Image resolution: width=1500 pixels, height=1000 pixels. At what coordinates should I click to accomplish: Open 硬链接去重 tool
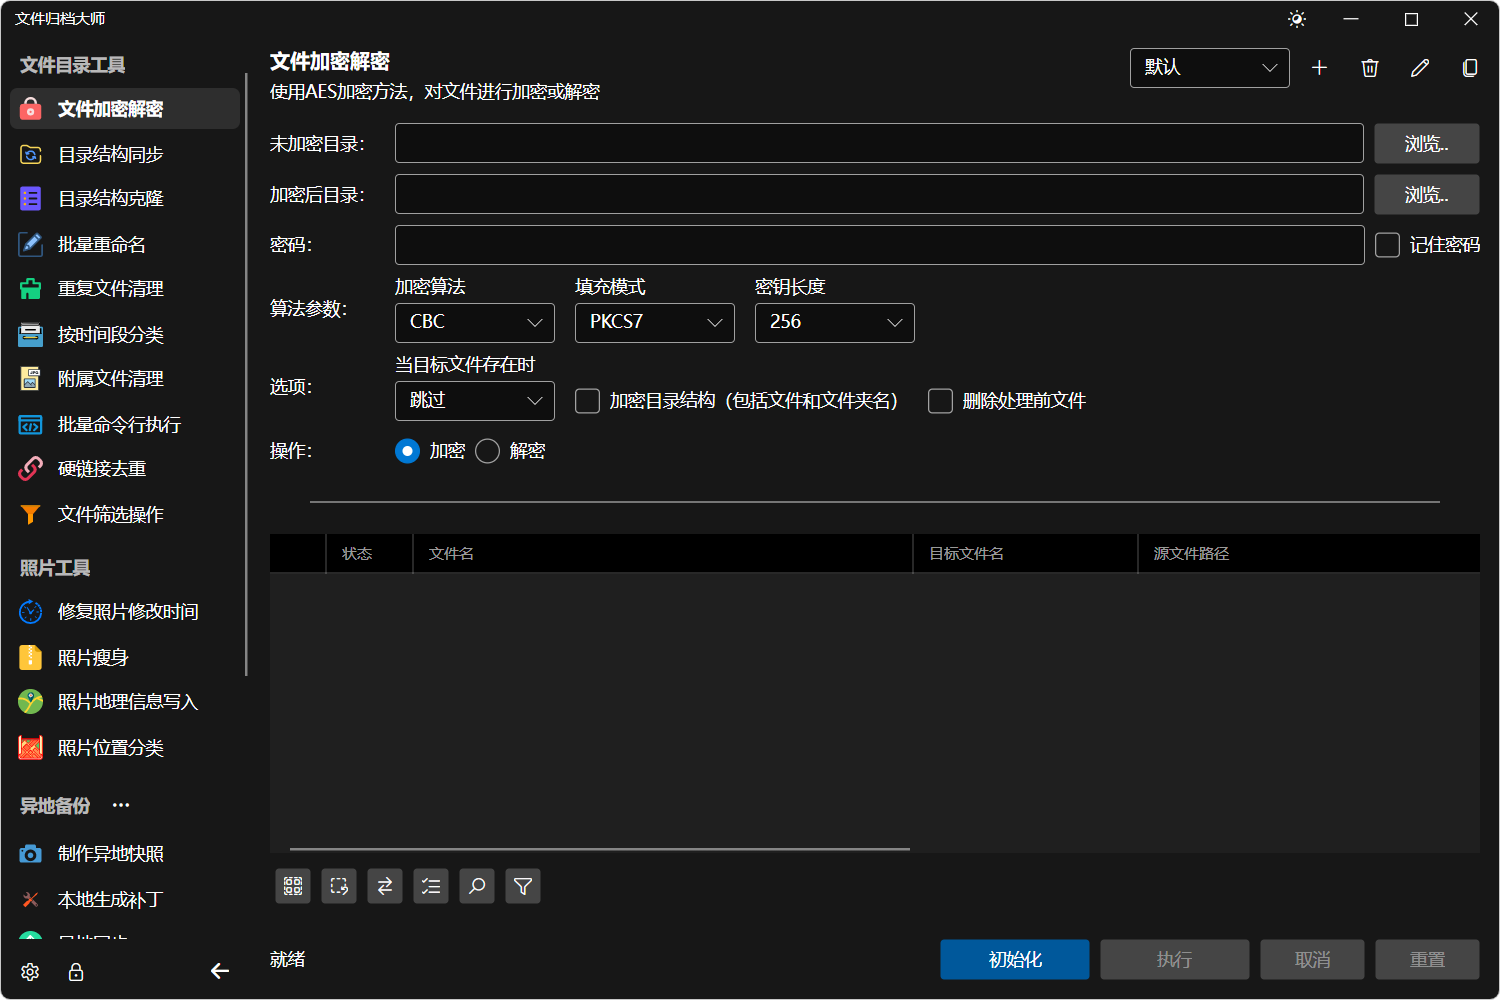[125, 469]
